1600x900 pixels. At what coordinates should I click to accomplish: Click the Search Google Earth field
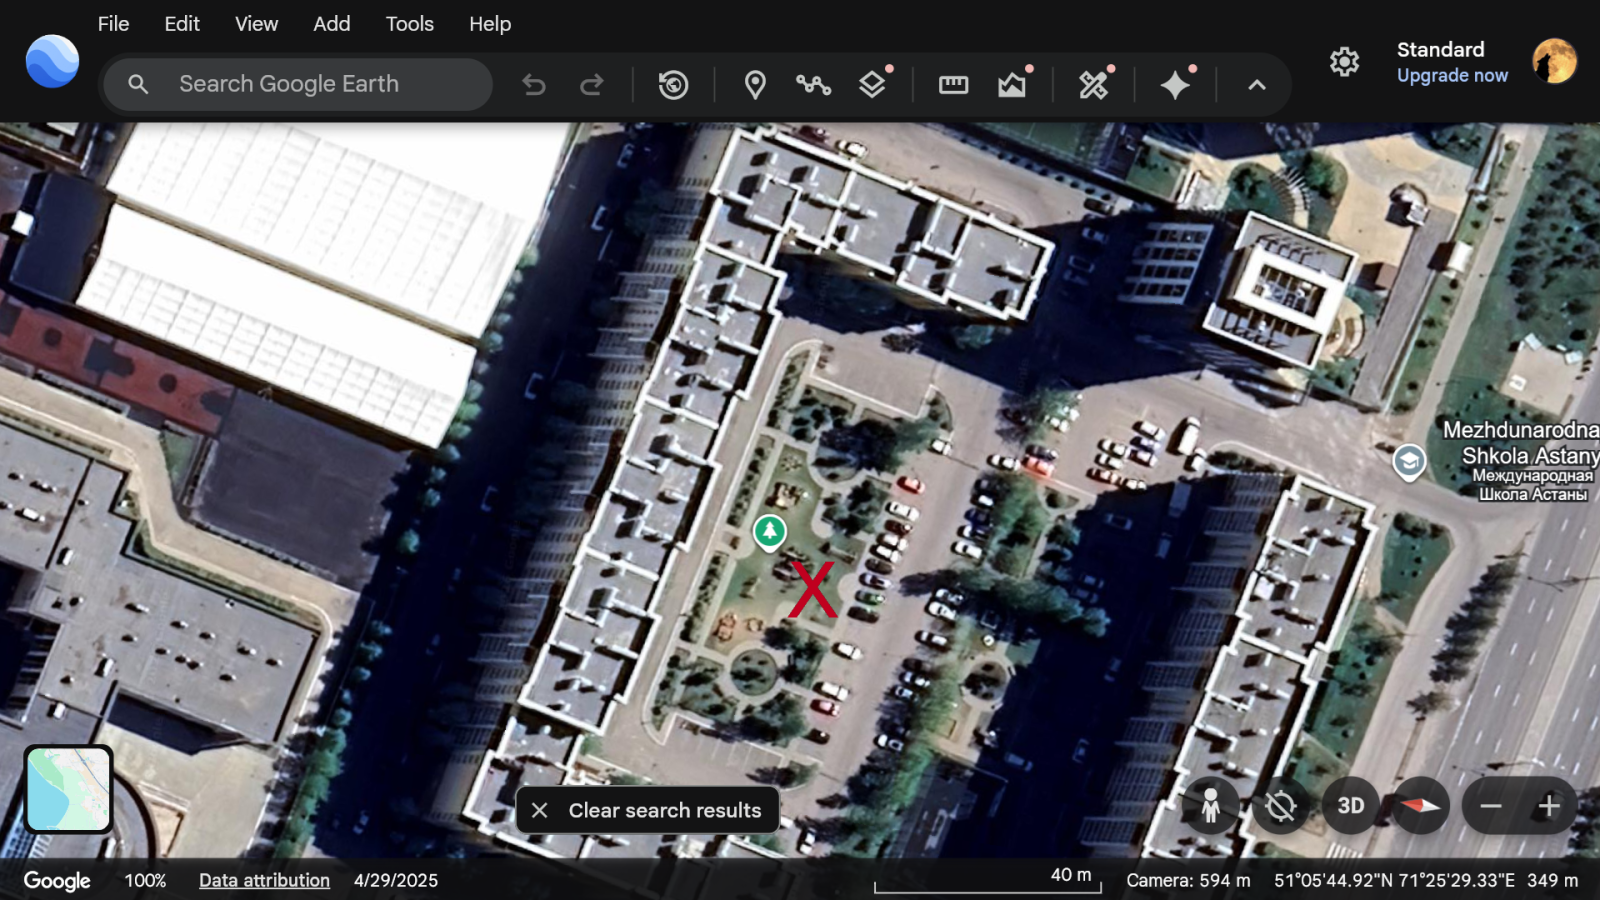(310, 85)
